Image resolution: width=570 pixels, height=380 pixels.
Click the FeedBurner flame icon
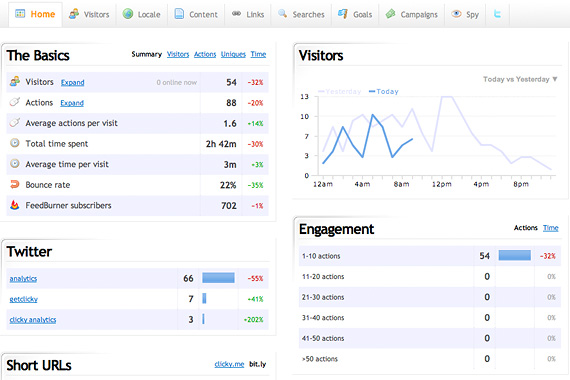point(15,205)
